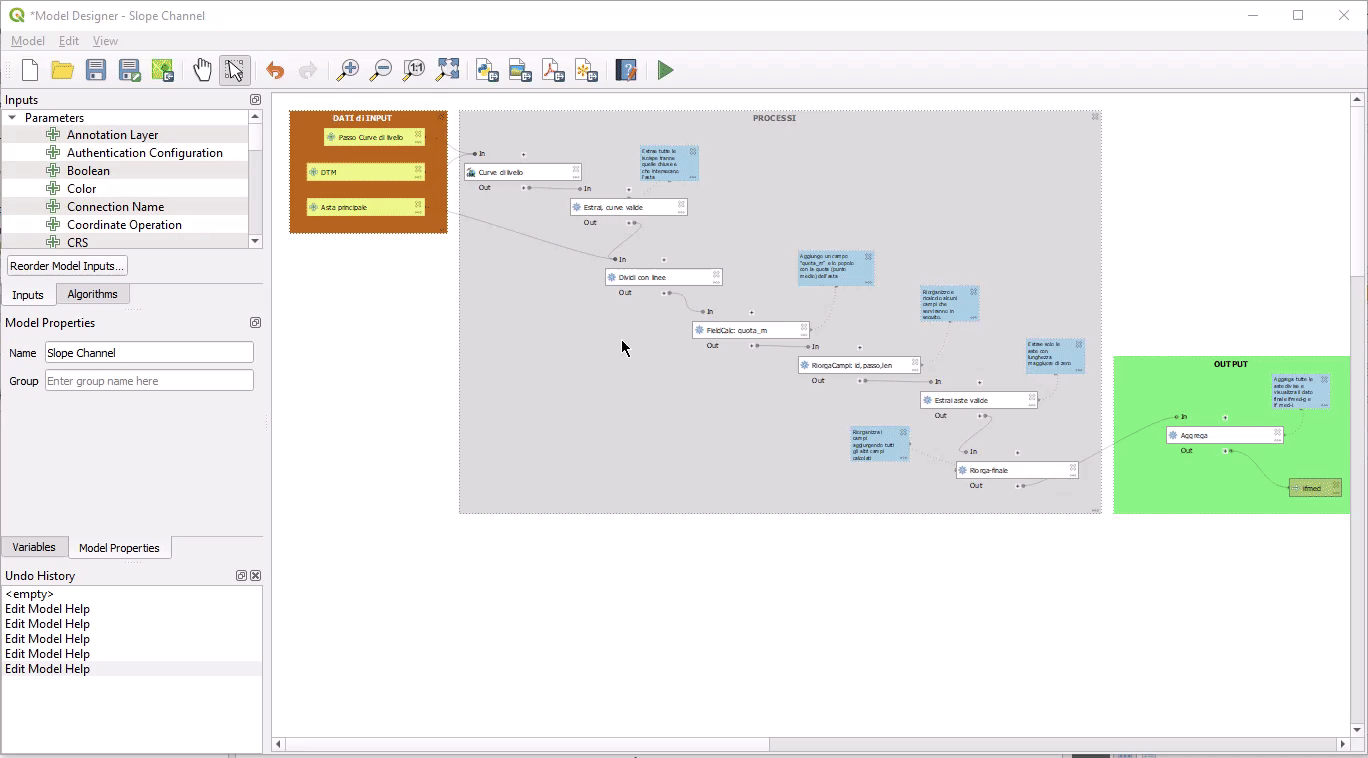The width and height of the screenshot is (1368, 758).
Task: Switch to the Variables tab
Action: [34, 547]
